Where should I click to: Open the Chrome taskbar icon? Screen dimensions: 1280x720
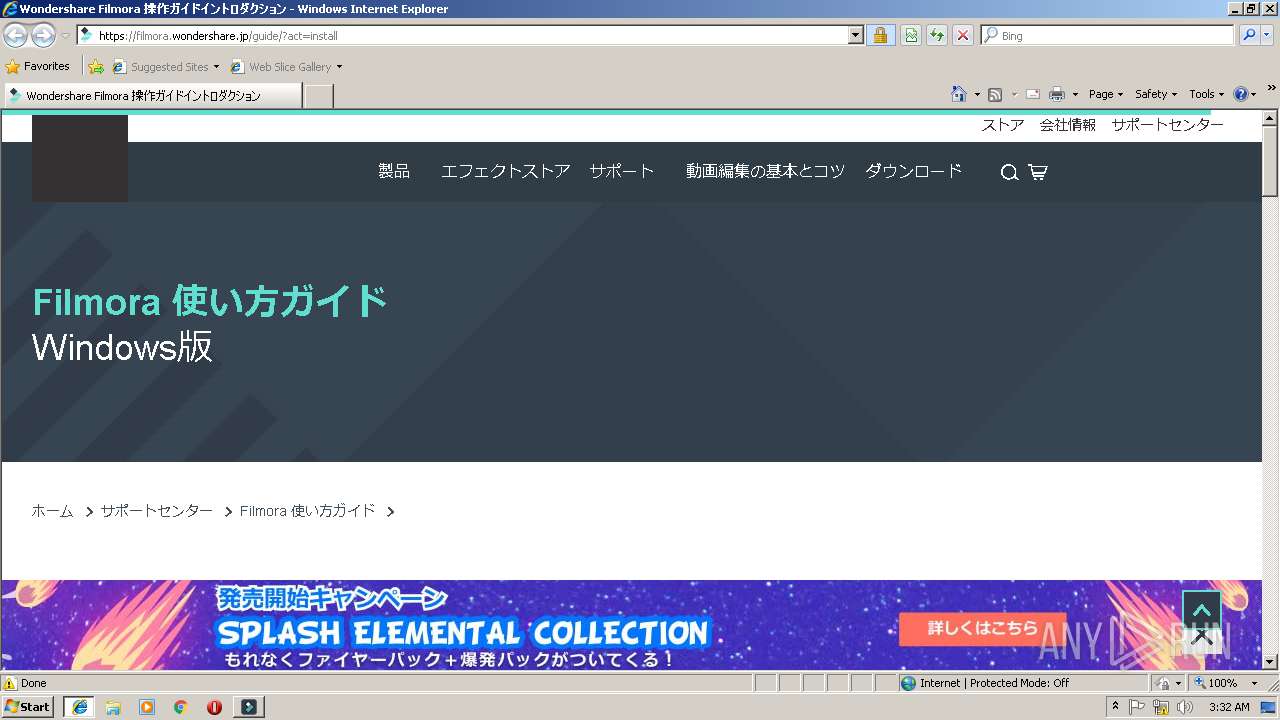click(181, 707)
